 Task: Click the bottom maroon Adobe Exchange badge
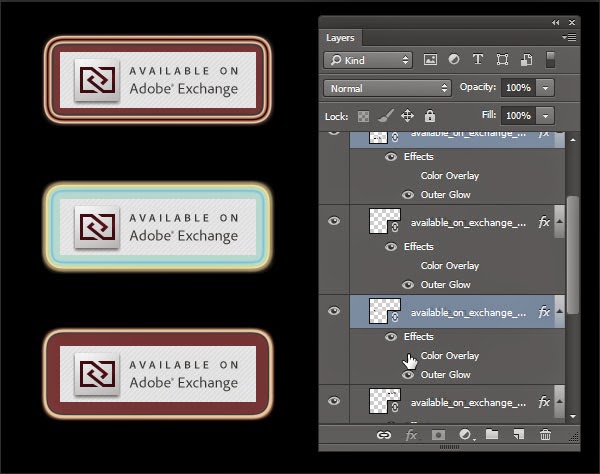pyautogui.click(x=158, y=373)
